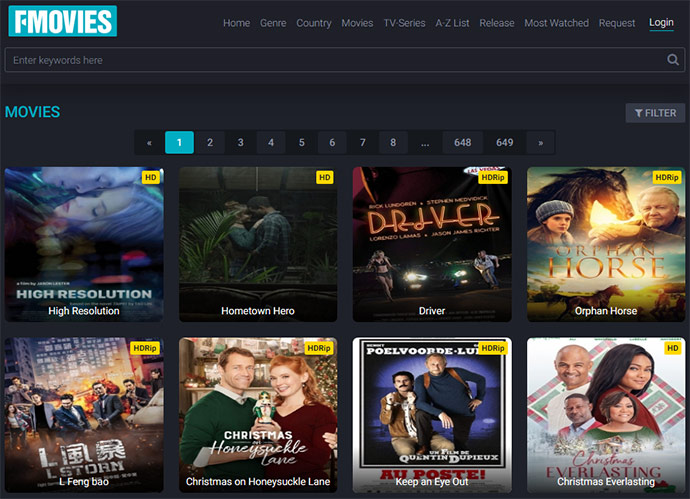Go to page 7

pos(363,143)
